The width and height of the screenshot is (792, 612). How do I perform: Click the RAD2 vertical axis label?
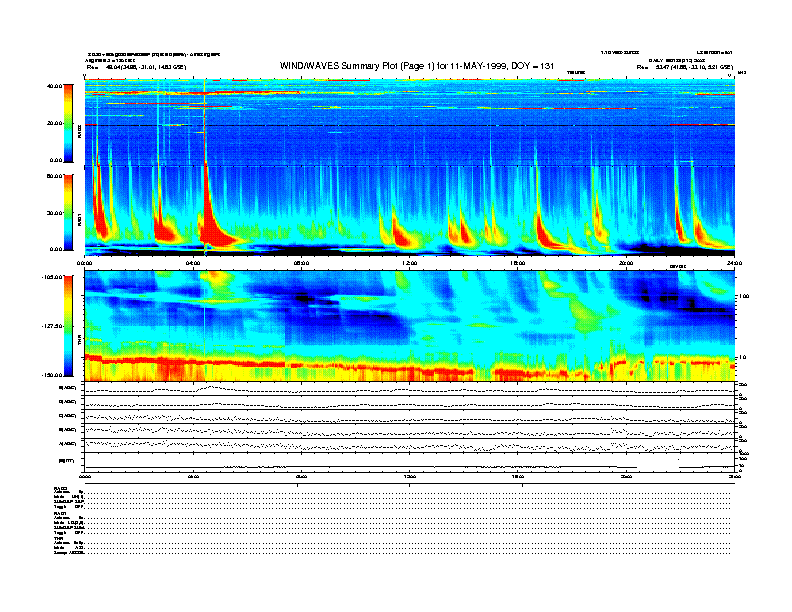point(79,132)
